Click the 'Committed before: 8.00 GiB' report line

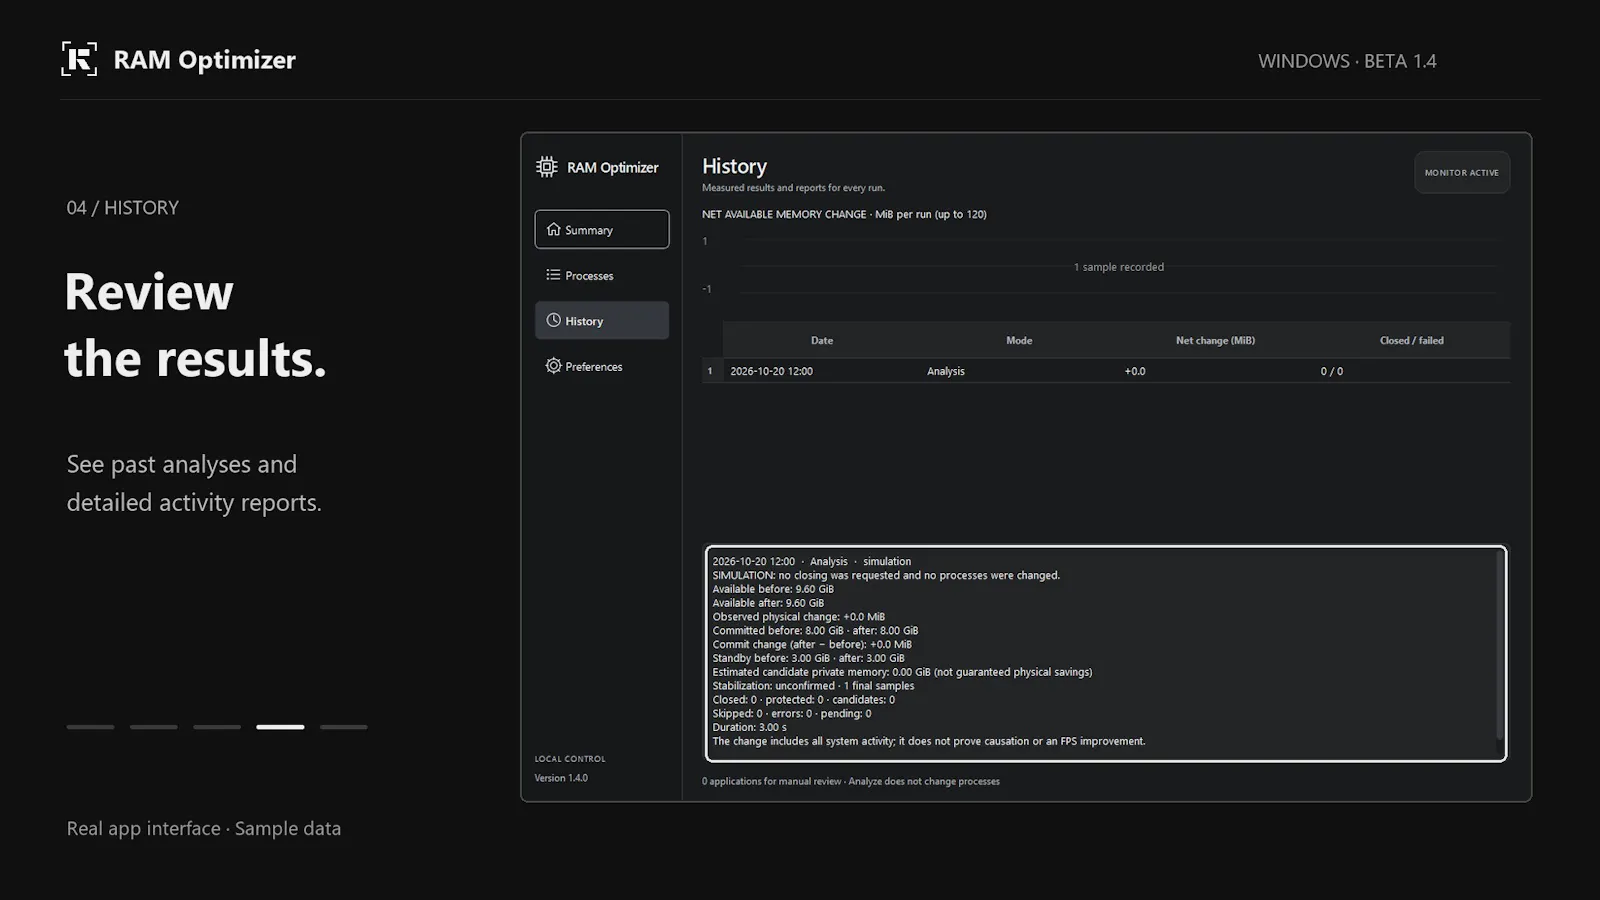click(815, 631)
